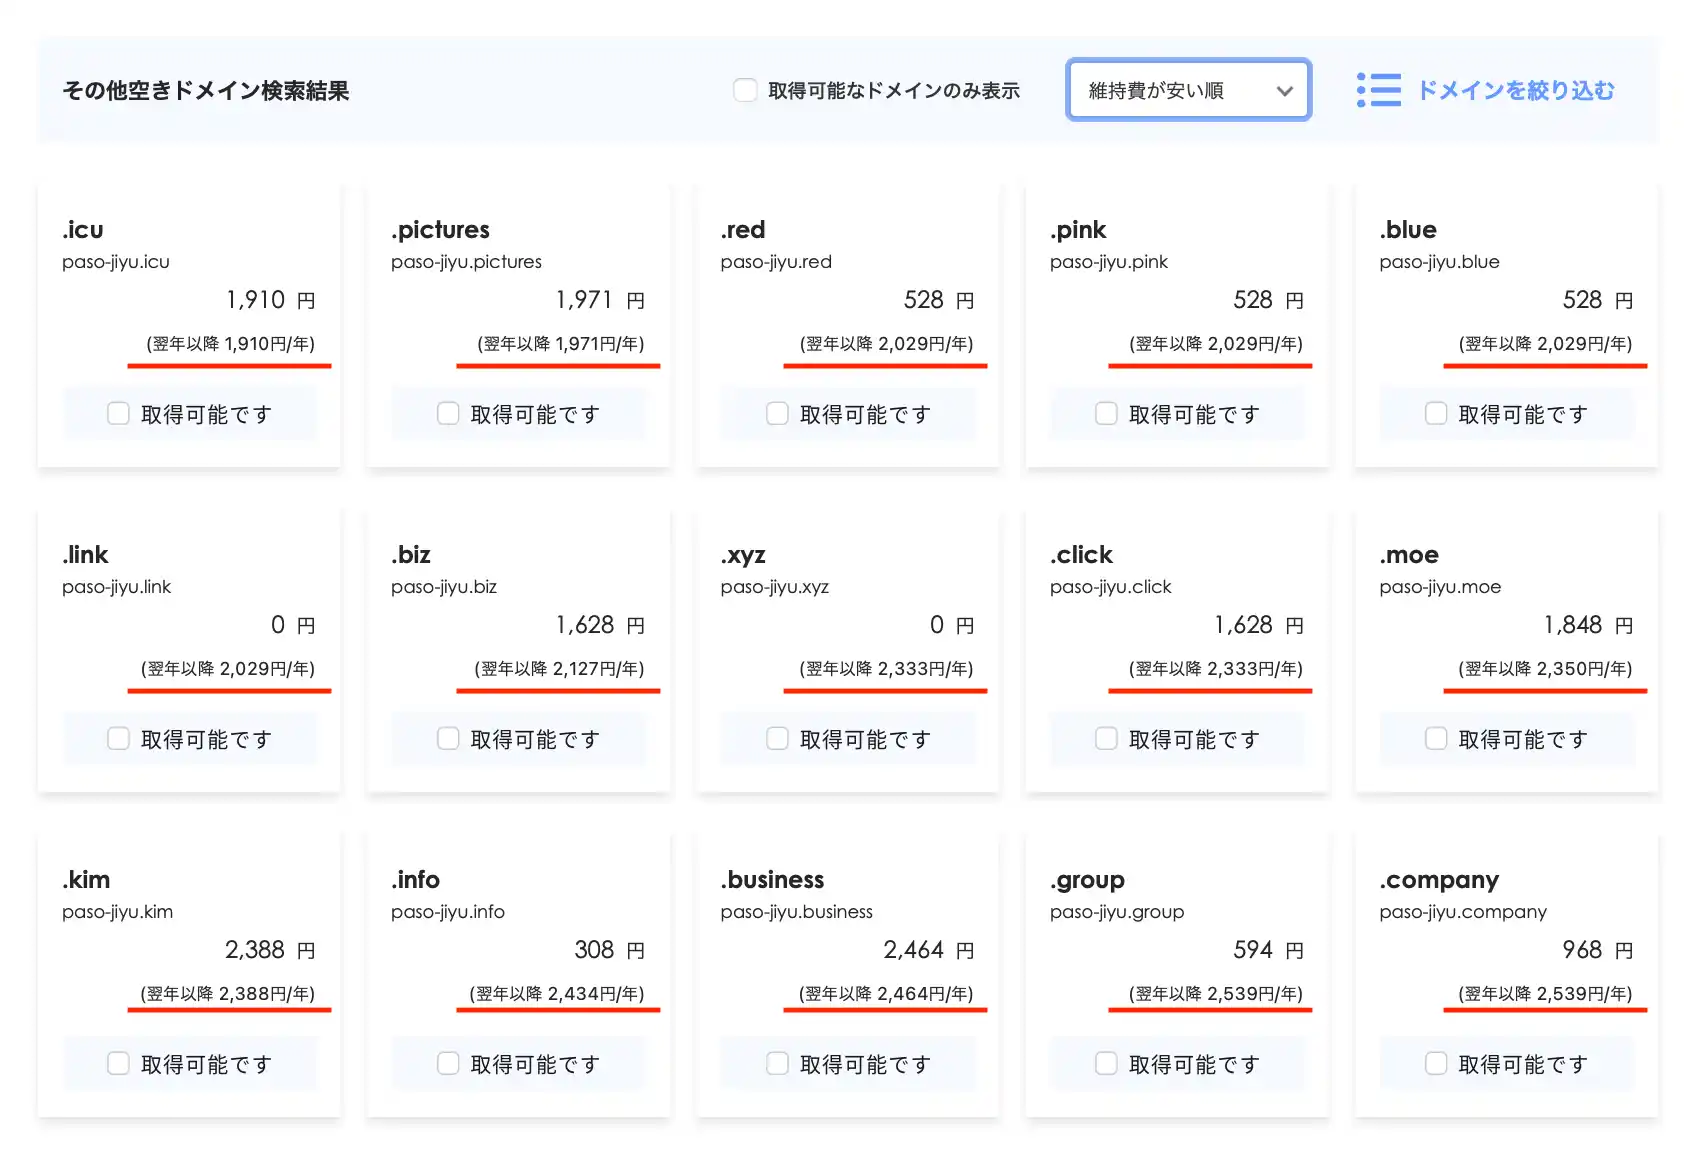The height and width of the screenshot is (1152, 1704).
Task: Click the paso-jiyu.click domain name
Action: (1110, 587)
